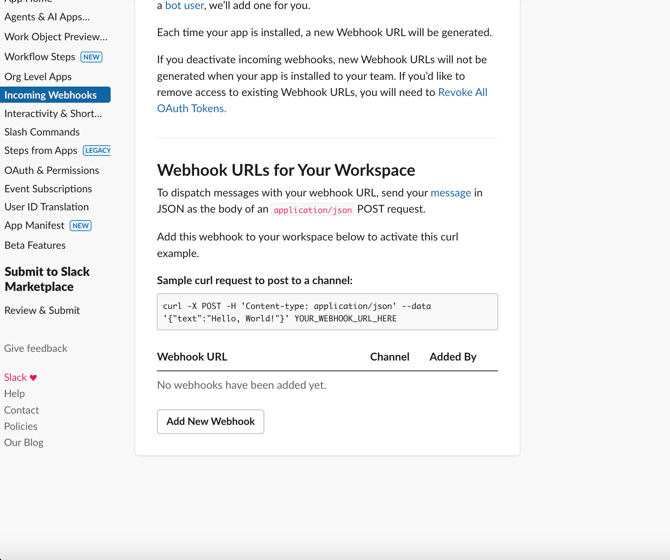Image resolution: width=670 pixels, height=560 pixels.
Task: Click the Slack heart icon link
Action: [x=21, y=377]
